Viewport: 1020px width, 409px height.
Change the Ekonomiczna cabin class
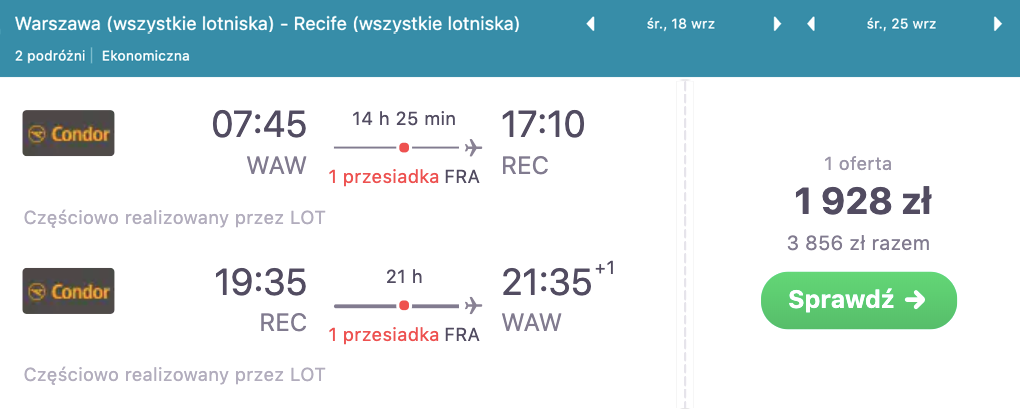146,56
